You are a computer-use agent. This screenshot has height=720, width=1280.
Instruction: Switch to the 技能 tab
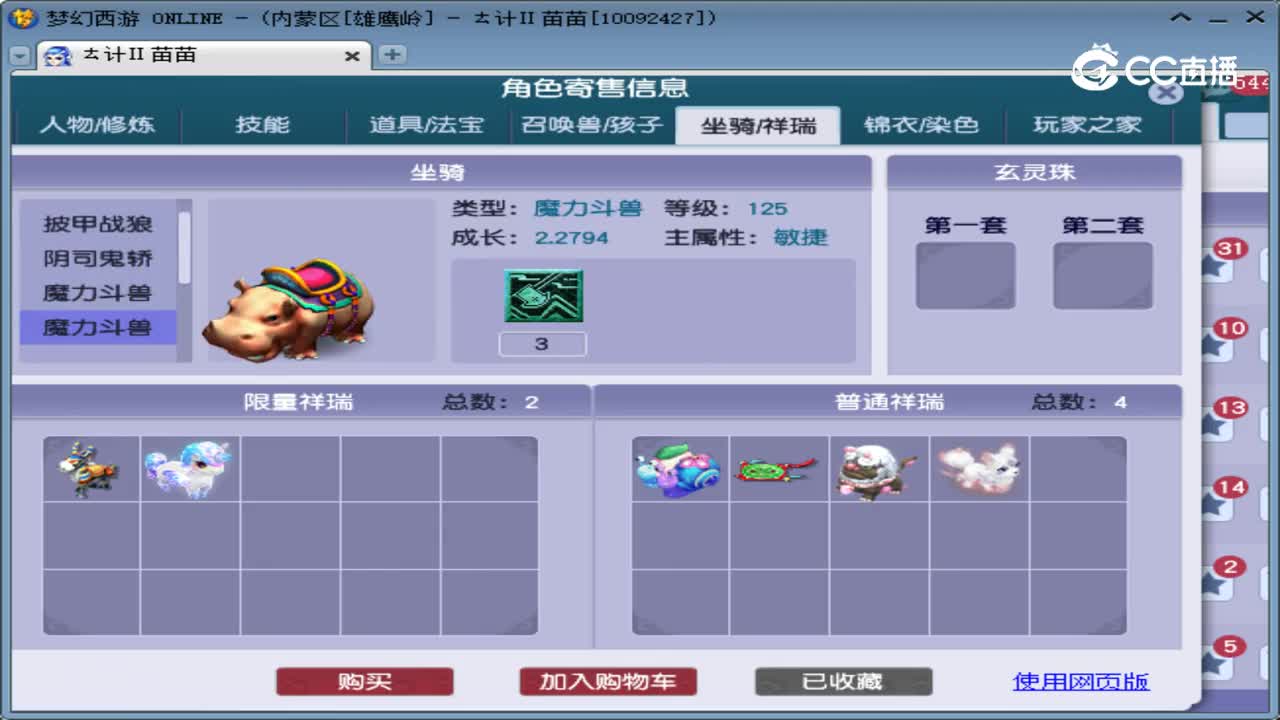tap(262, 125)
